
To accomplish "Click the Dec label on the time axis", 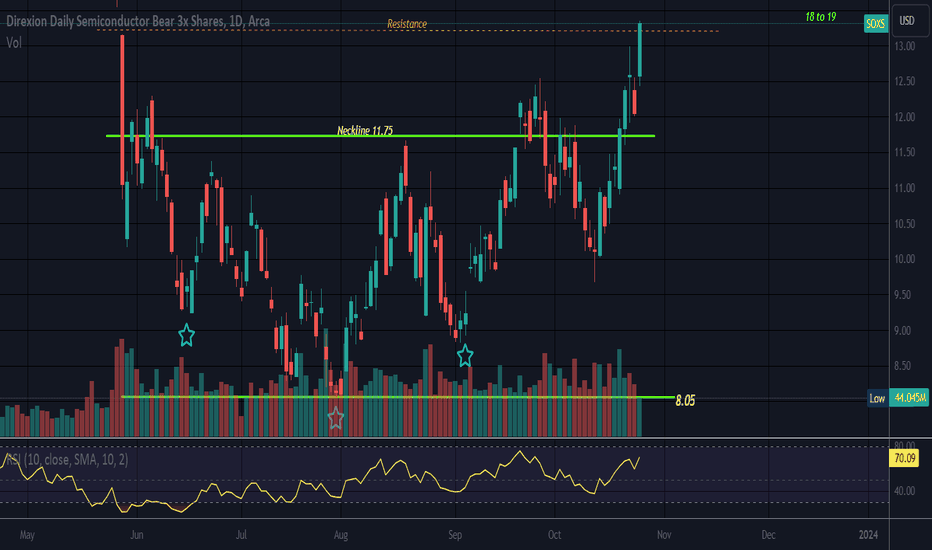I will point(769,535).
